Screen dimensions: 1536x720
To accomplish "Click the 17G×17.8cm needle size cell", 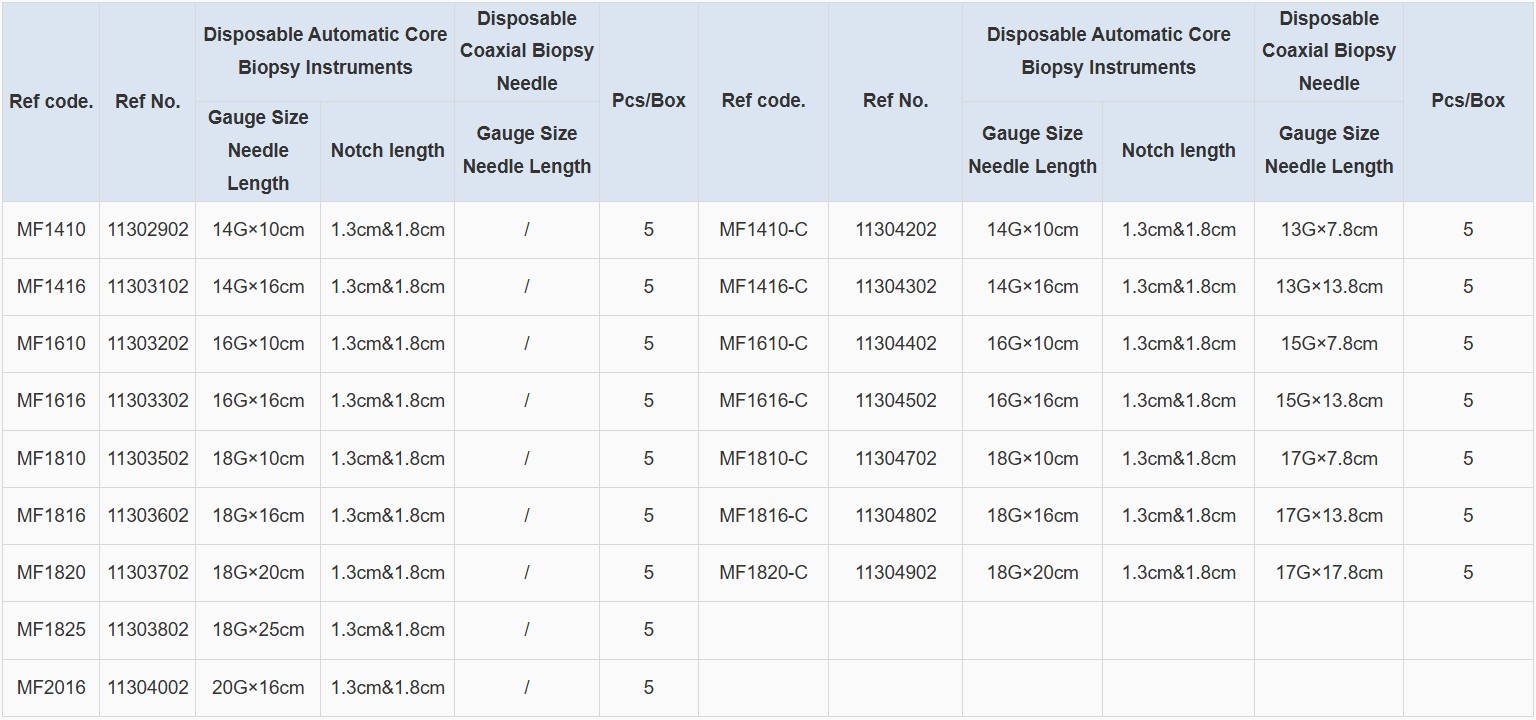I will click(x=1328, y=572).
